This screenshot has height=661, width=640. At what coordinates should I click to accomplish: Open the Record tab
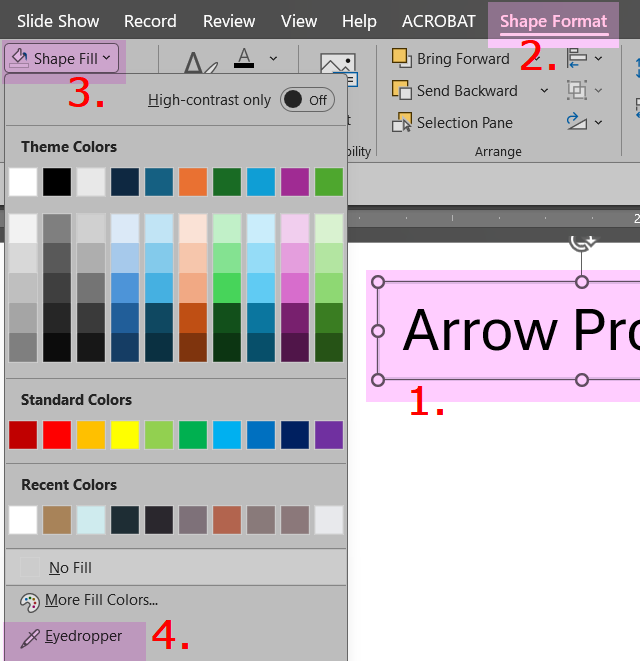tap(150, 21)
